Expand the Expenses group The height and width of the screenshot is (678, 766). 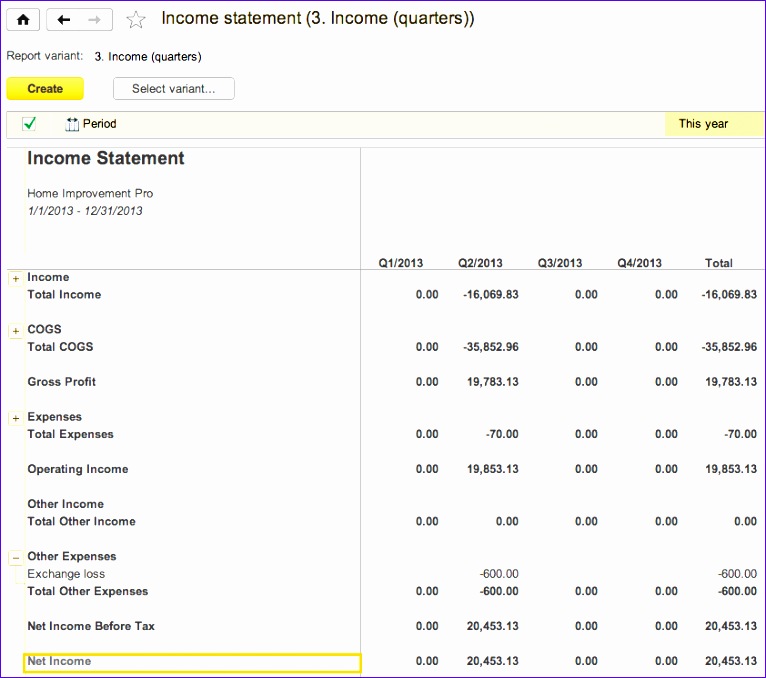16,418
